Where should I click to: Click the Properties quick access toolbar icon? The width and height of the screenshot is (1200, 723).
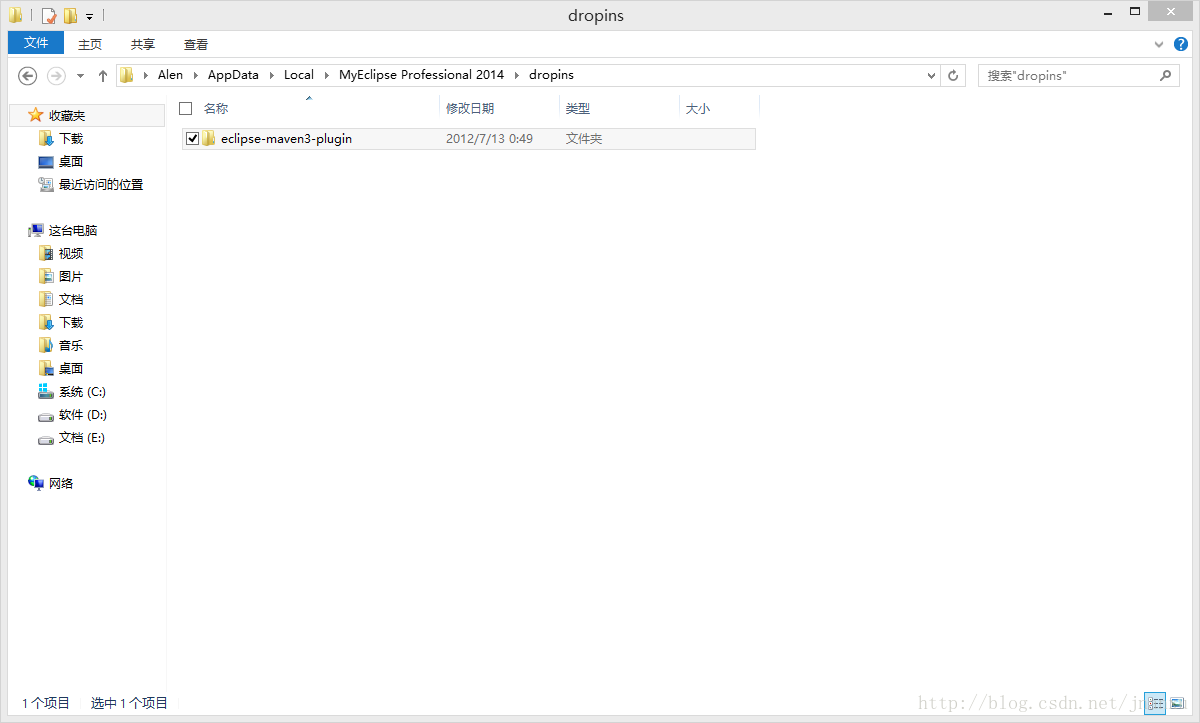[49, 16]
